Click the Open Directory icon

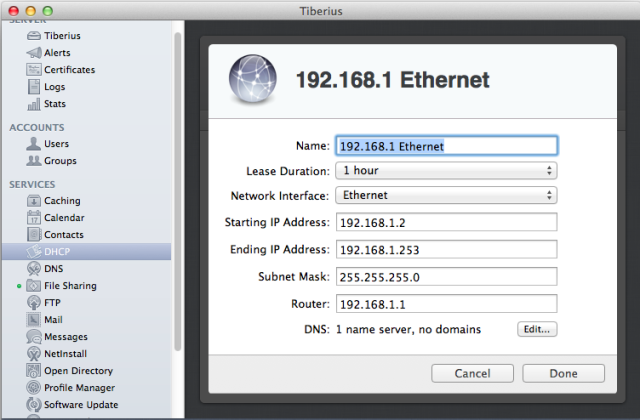pyautogui.click(x=33, y=371)
